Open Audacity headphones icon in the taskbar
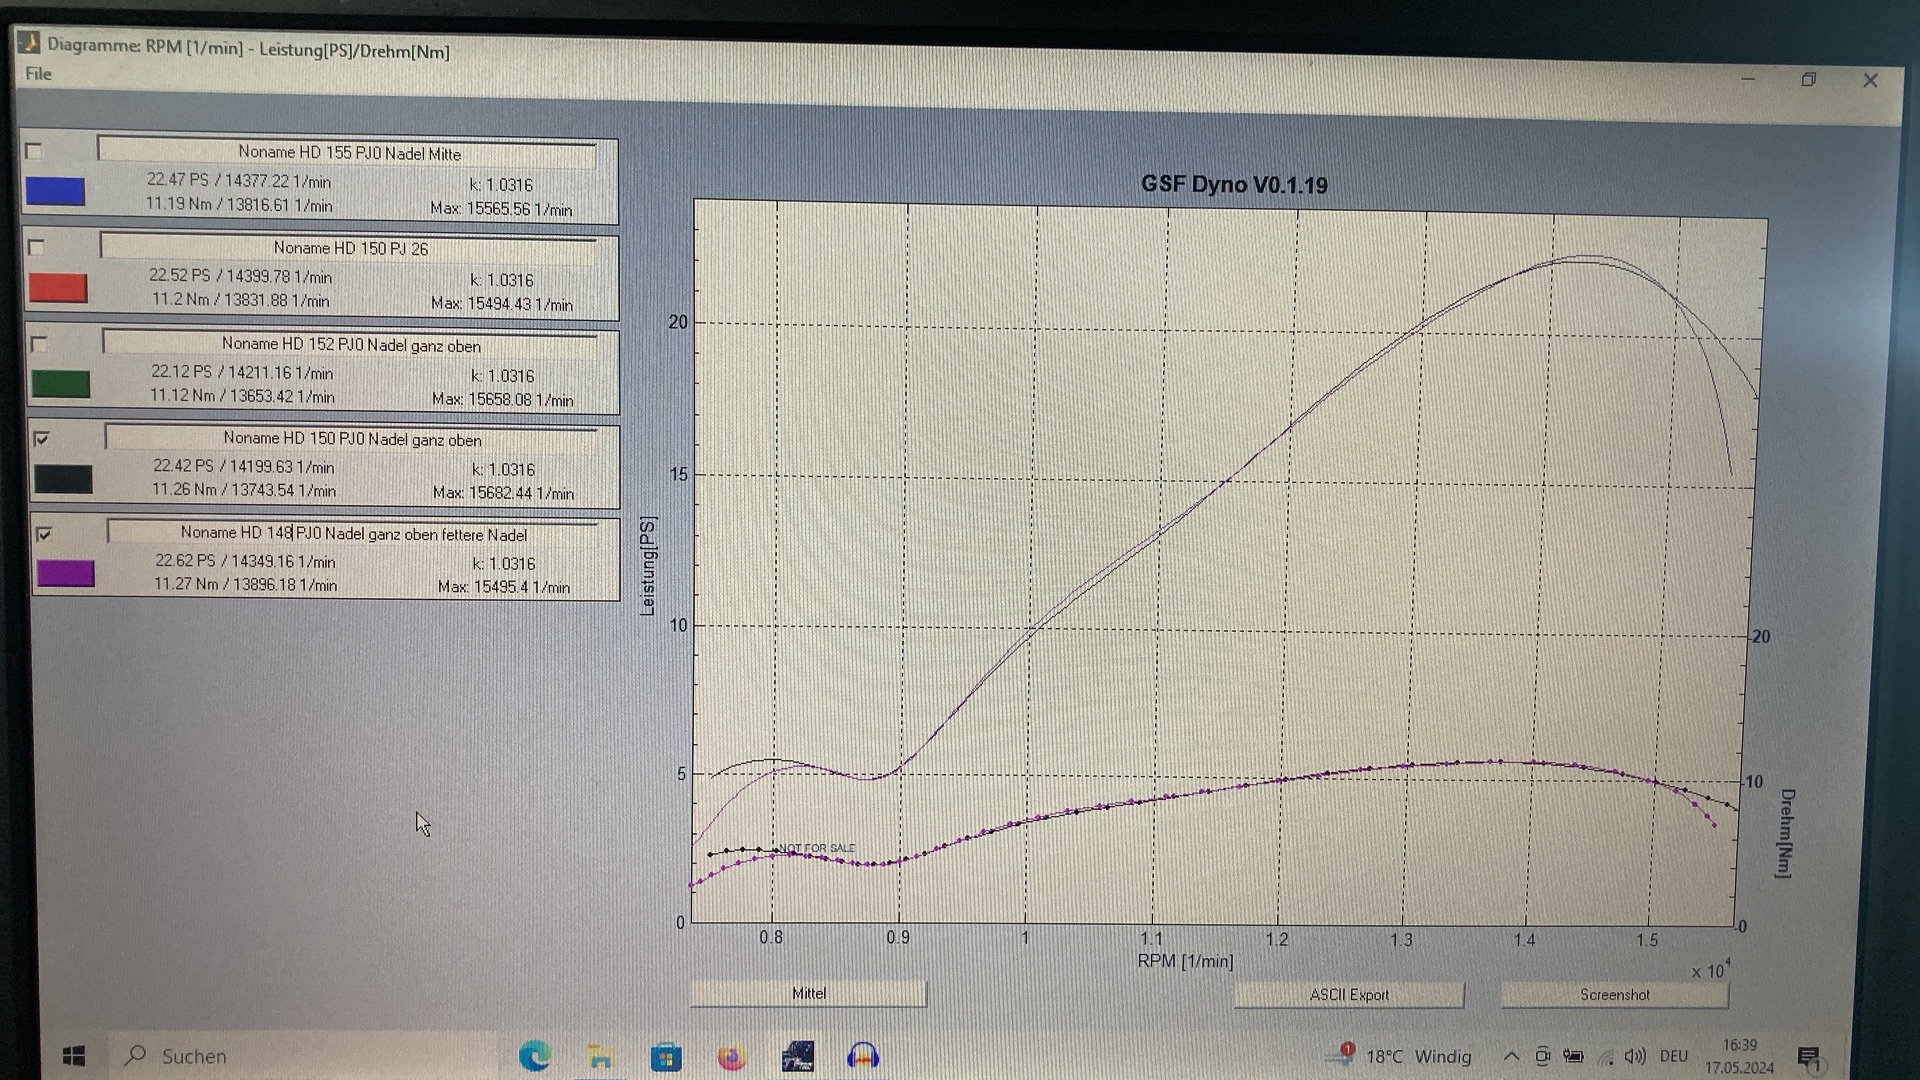This screenshot has height=1080, width=1920. [x=863, y=1056]
